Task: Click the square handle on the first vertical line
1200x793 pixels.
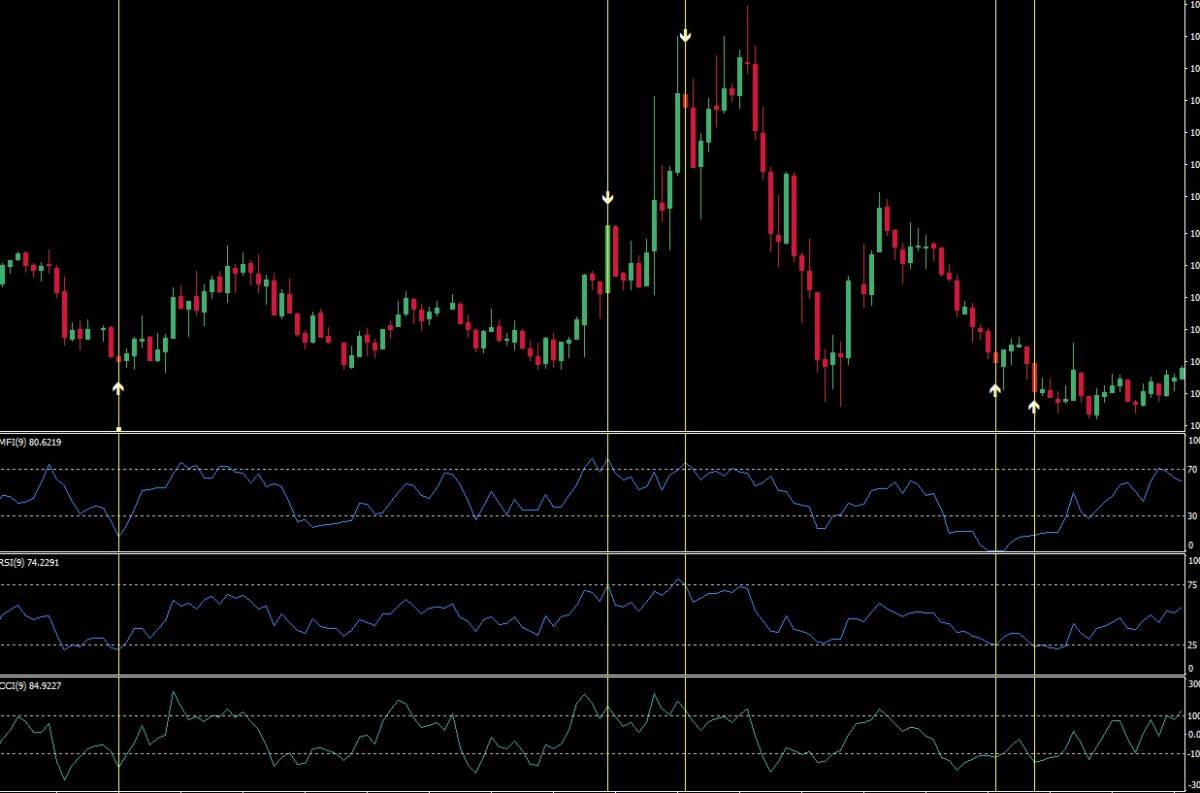Action: (x=119, y=429)
